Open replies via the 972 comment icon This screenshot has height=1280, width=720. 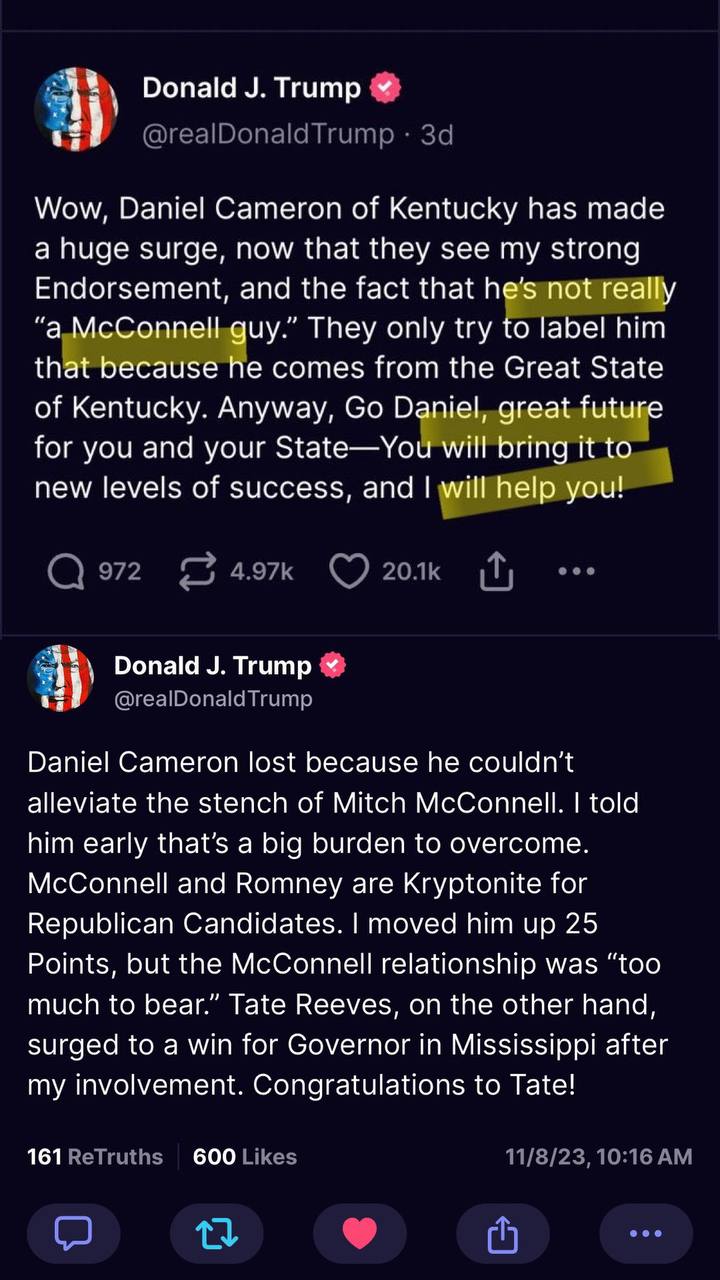pyautogui.click(x=67, y=572)
